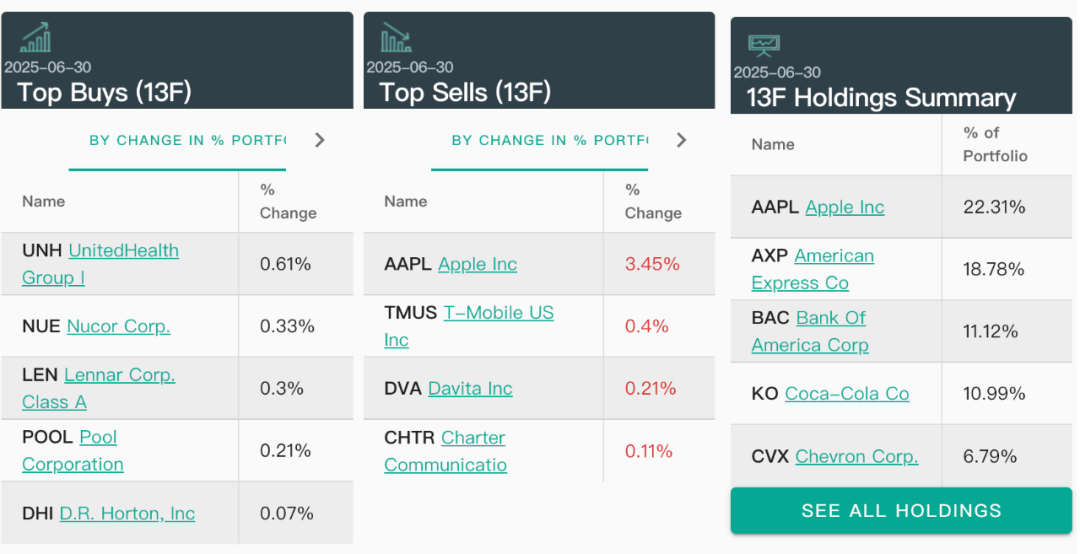Open the Nucor Corp. link
This screenshot has height=554, width=1080.
coord(118,326)
